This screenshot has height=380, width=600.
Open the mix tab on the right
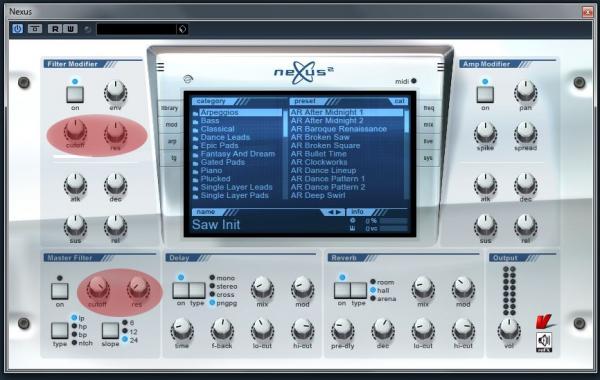[428, 125]
